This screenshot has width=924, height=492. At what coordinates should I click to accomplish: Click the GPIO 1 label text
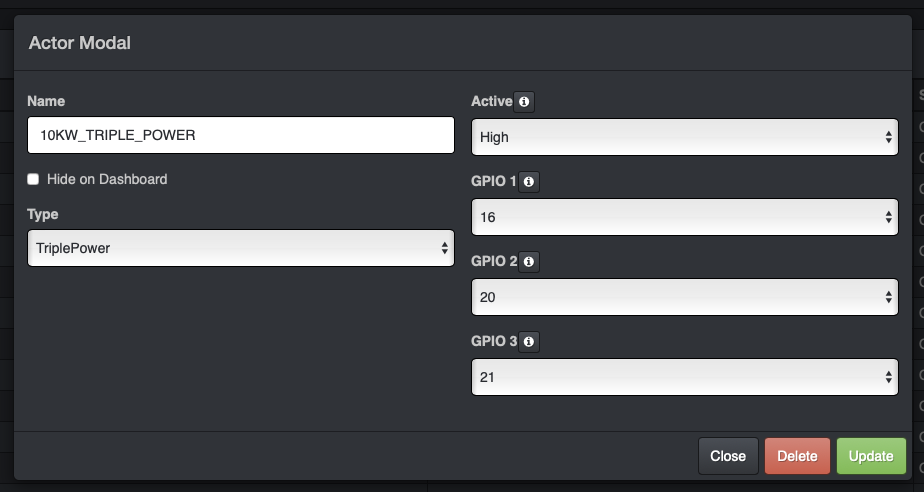tap(494, 182)
